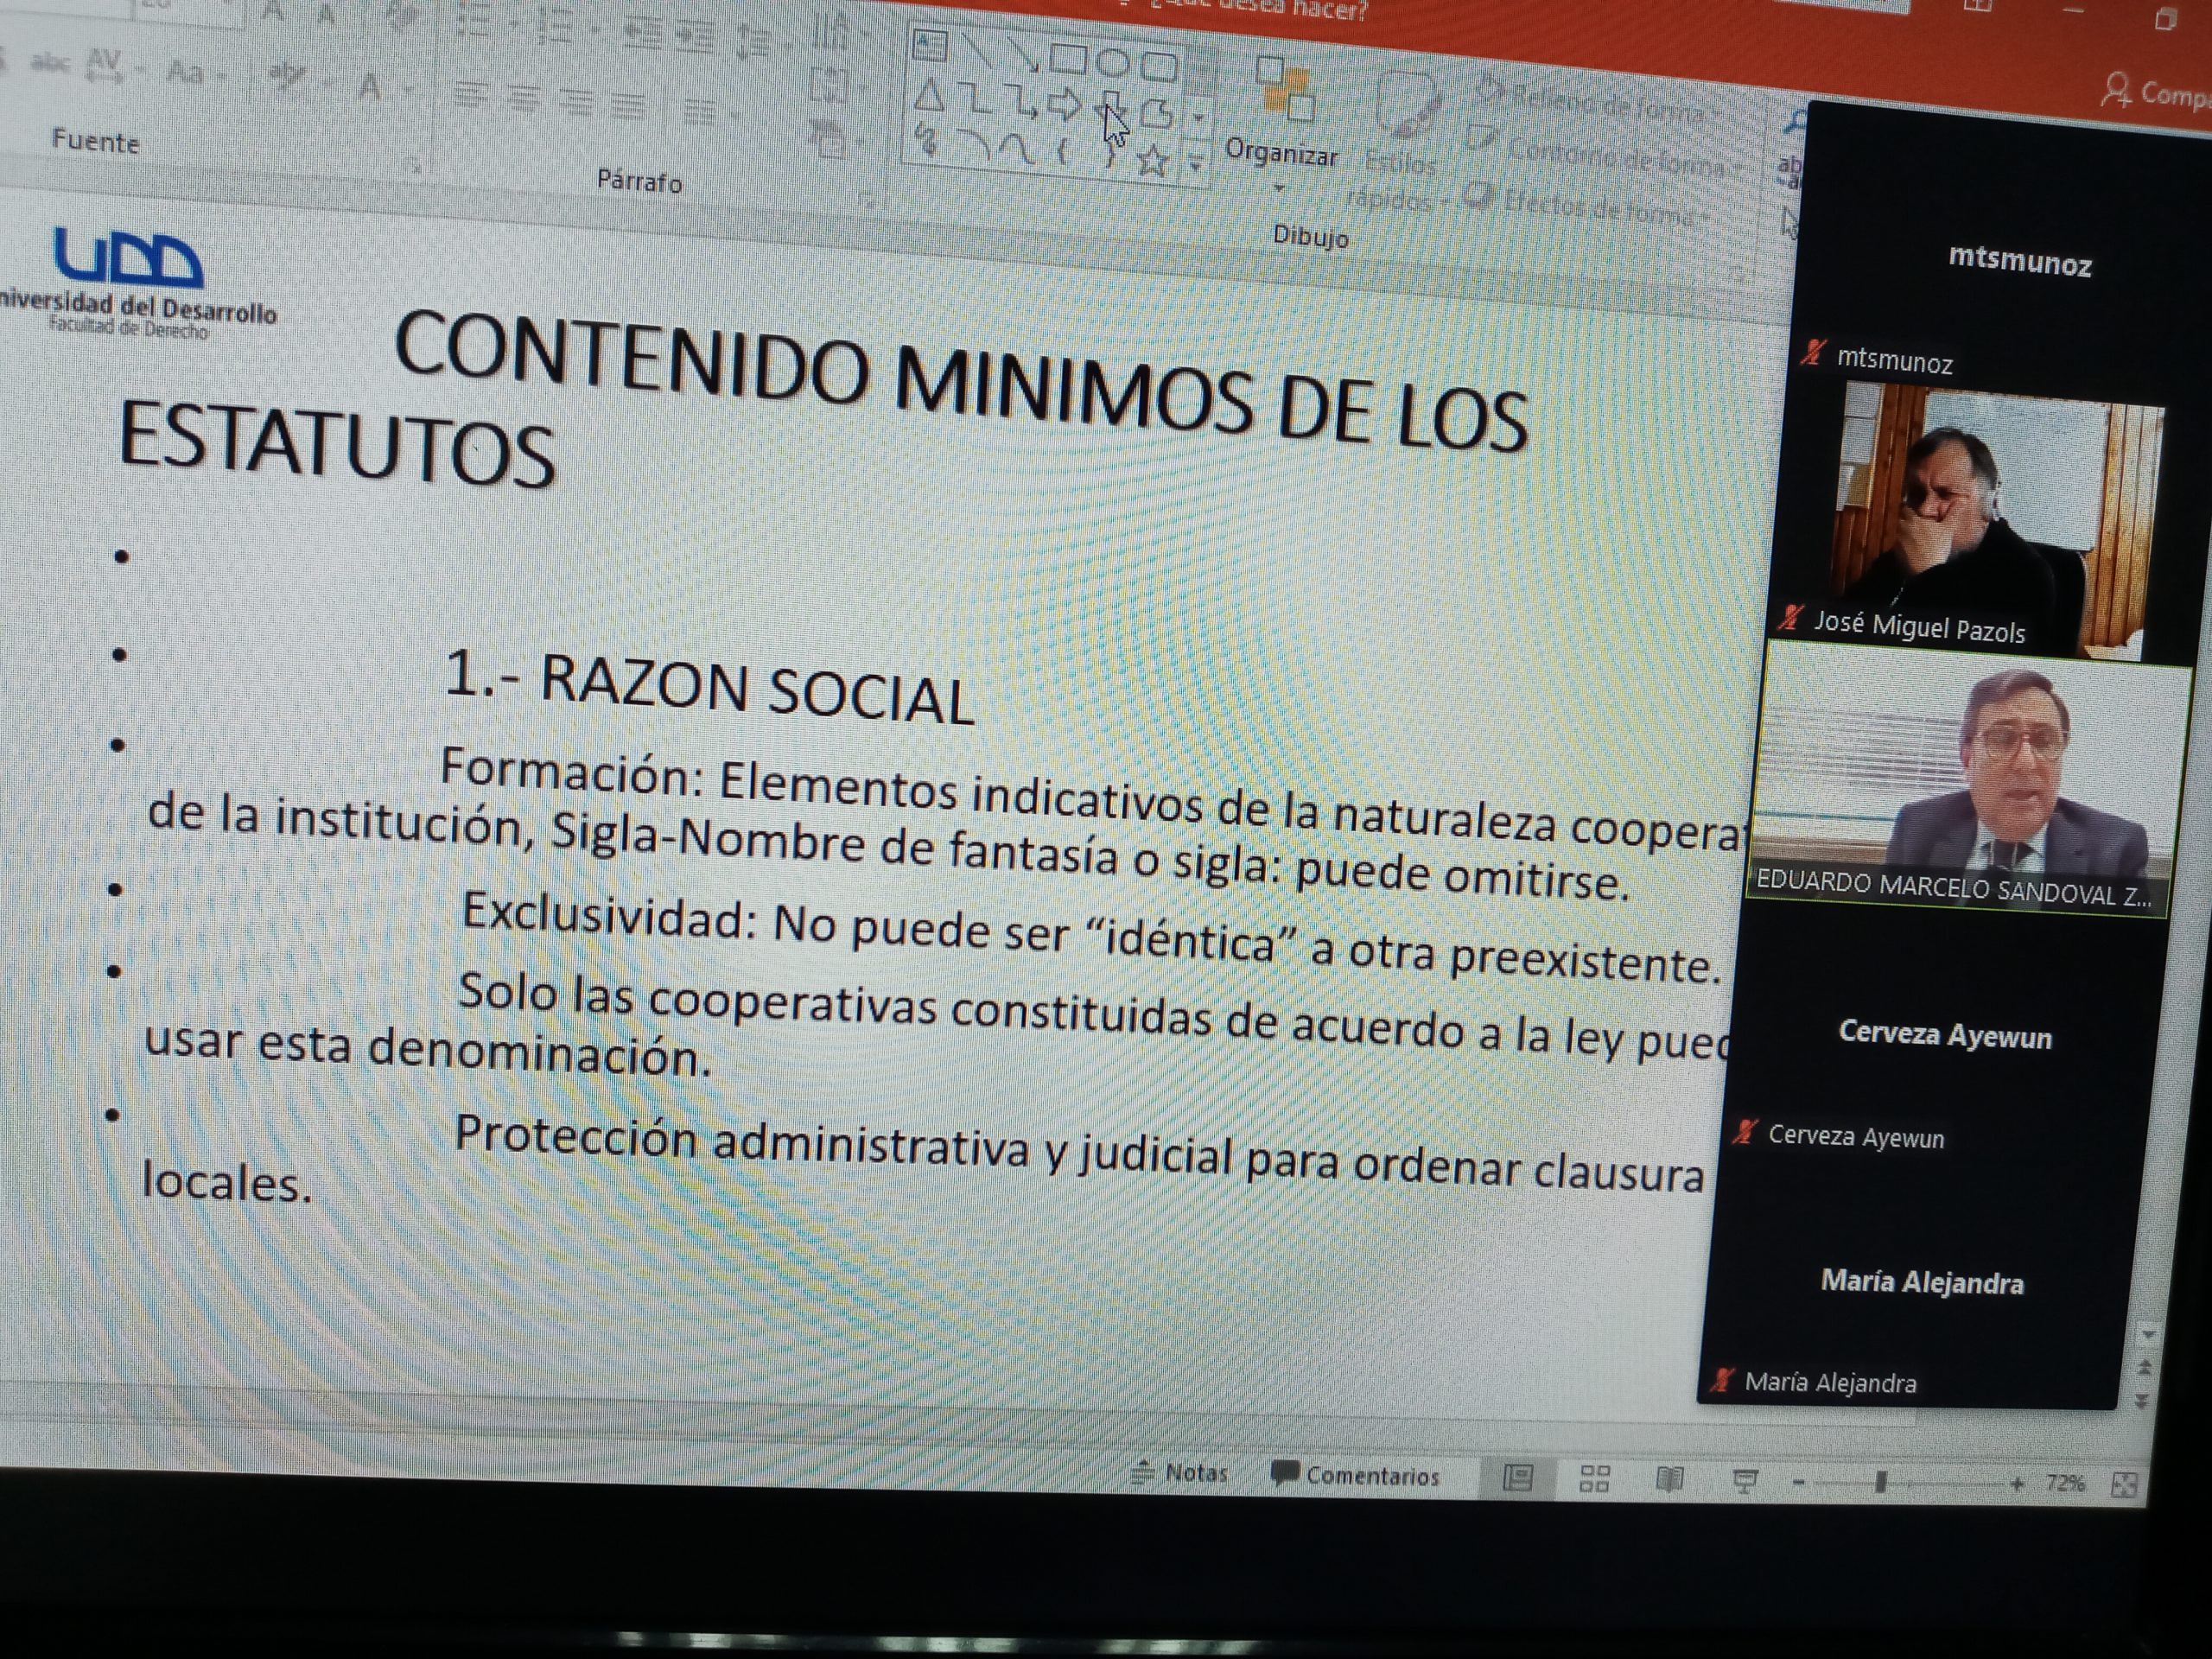Select the Curve shape
Image resolution: width=2212 pixels, height=1659 pixels.
point(1018,150)
